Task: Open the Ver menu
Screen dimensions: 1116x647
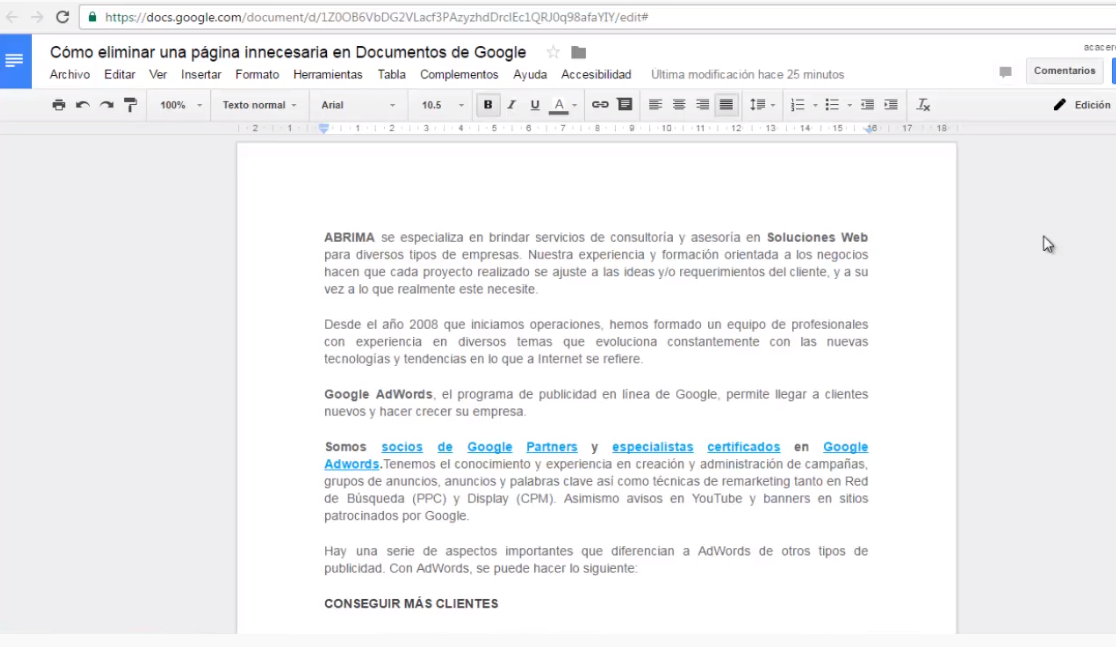Action: (158, 74)
